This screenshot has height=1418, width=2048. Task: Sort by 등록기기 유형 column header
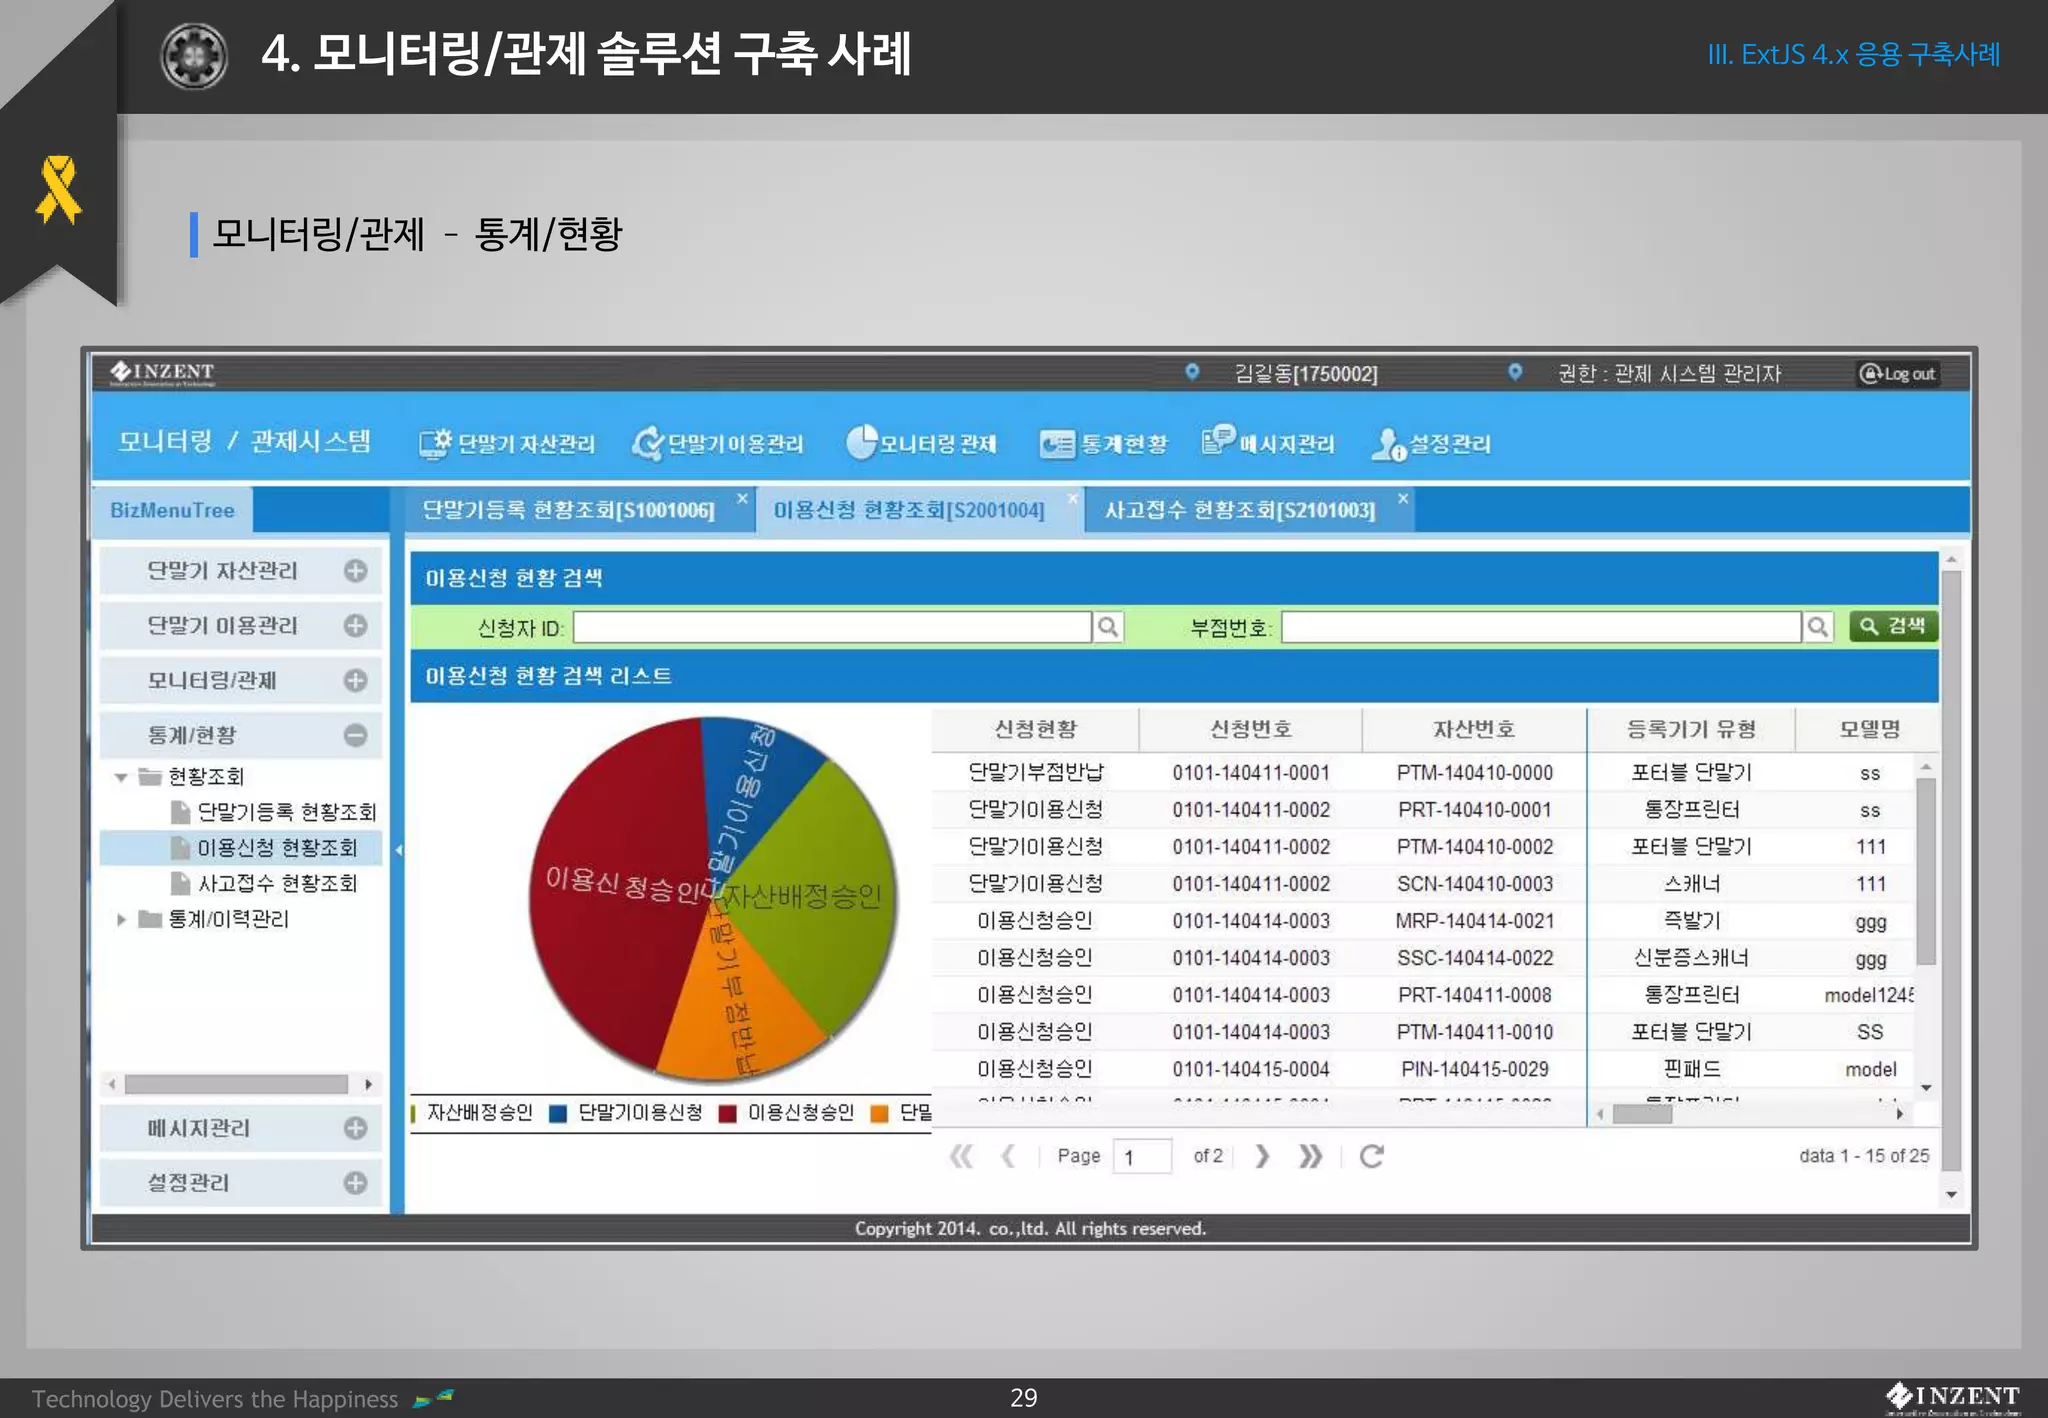tap(1691, 729)
